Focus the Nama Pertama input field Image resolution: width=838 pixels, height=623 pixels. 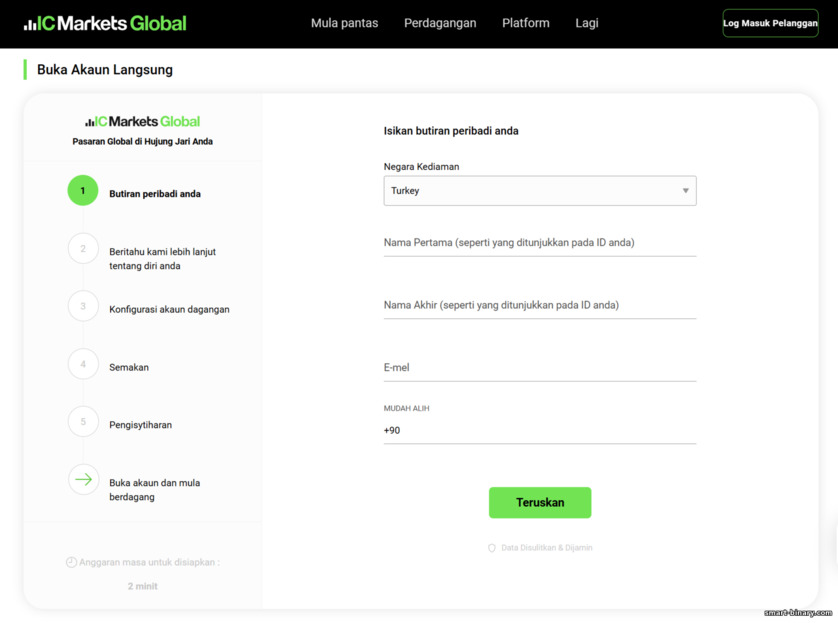pos(540,243)
